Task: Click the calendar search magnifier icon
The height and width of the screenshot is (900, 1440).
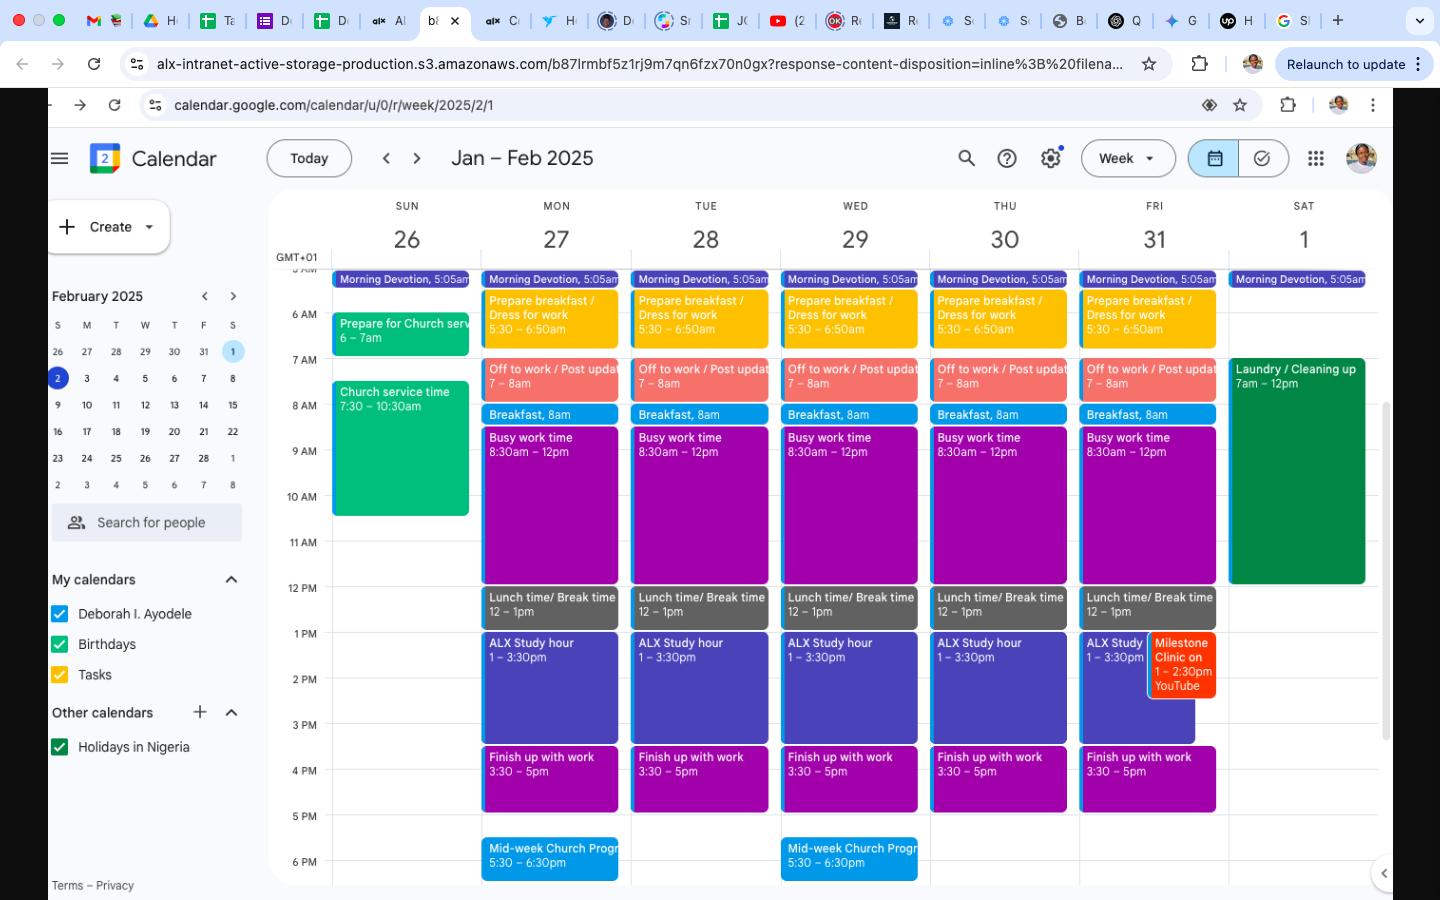Action: [966, 158]
